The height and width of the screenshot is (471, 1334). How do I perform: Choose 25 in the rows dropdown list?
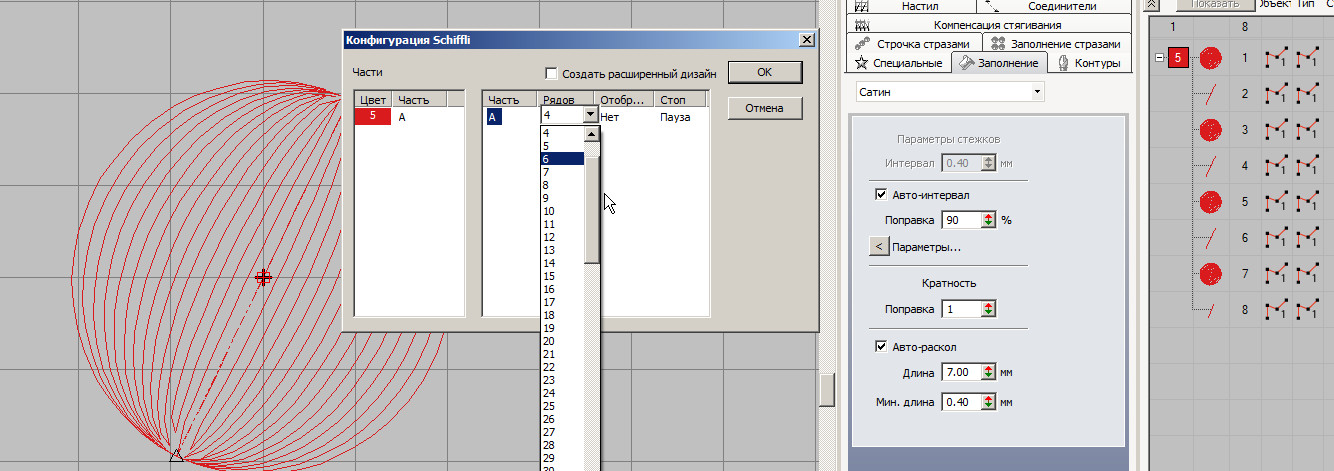click(562, 406)
